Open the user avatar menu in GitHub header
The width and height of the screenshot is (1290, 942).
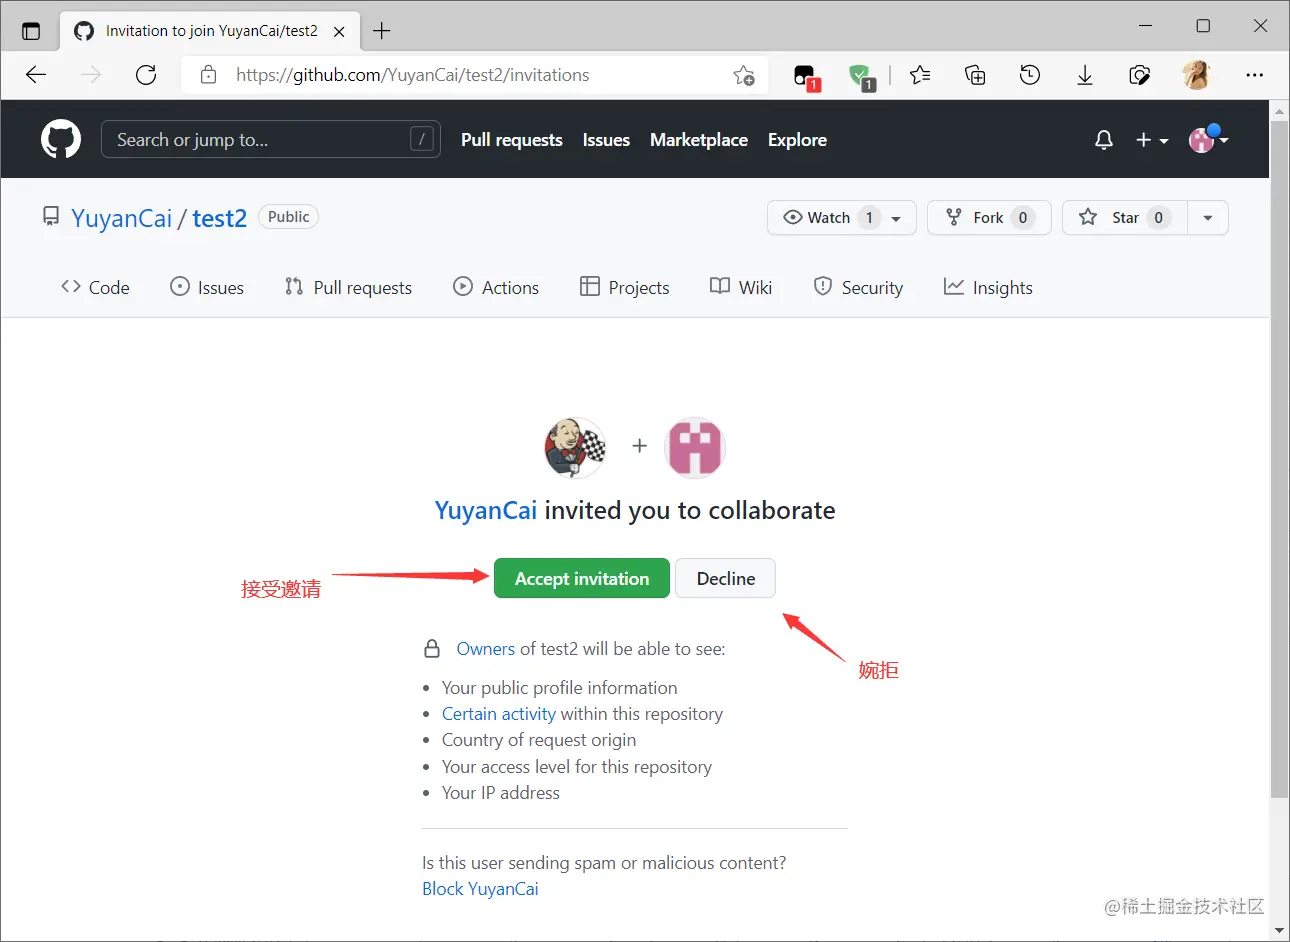[1208, 139]
